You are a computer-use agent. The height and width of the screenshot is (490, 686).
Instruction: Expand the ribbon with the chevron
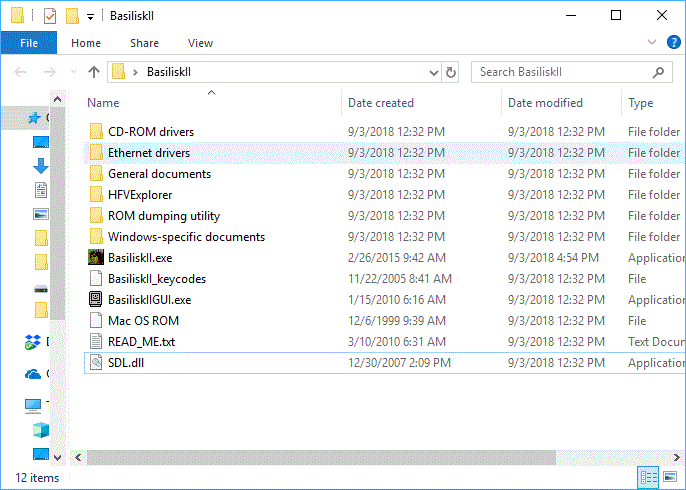652,42
